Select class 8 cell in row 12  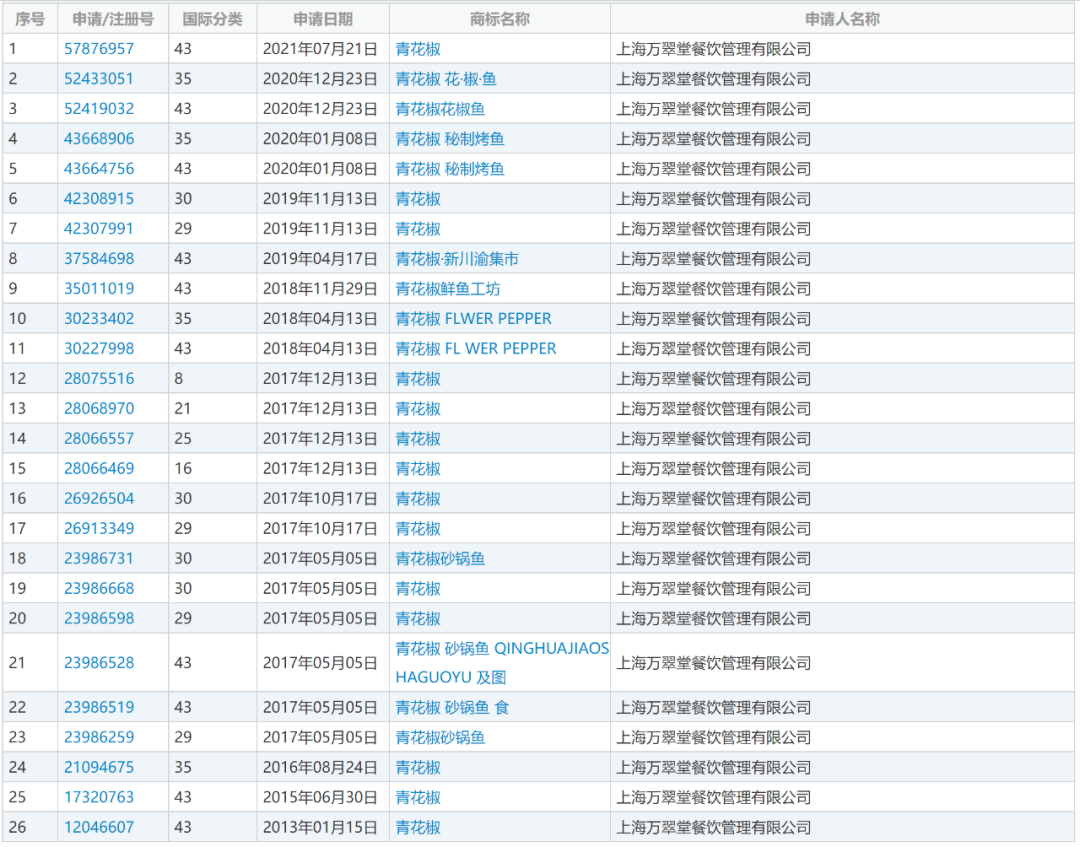212,378
